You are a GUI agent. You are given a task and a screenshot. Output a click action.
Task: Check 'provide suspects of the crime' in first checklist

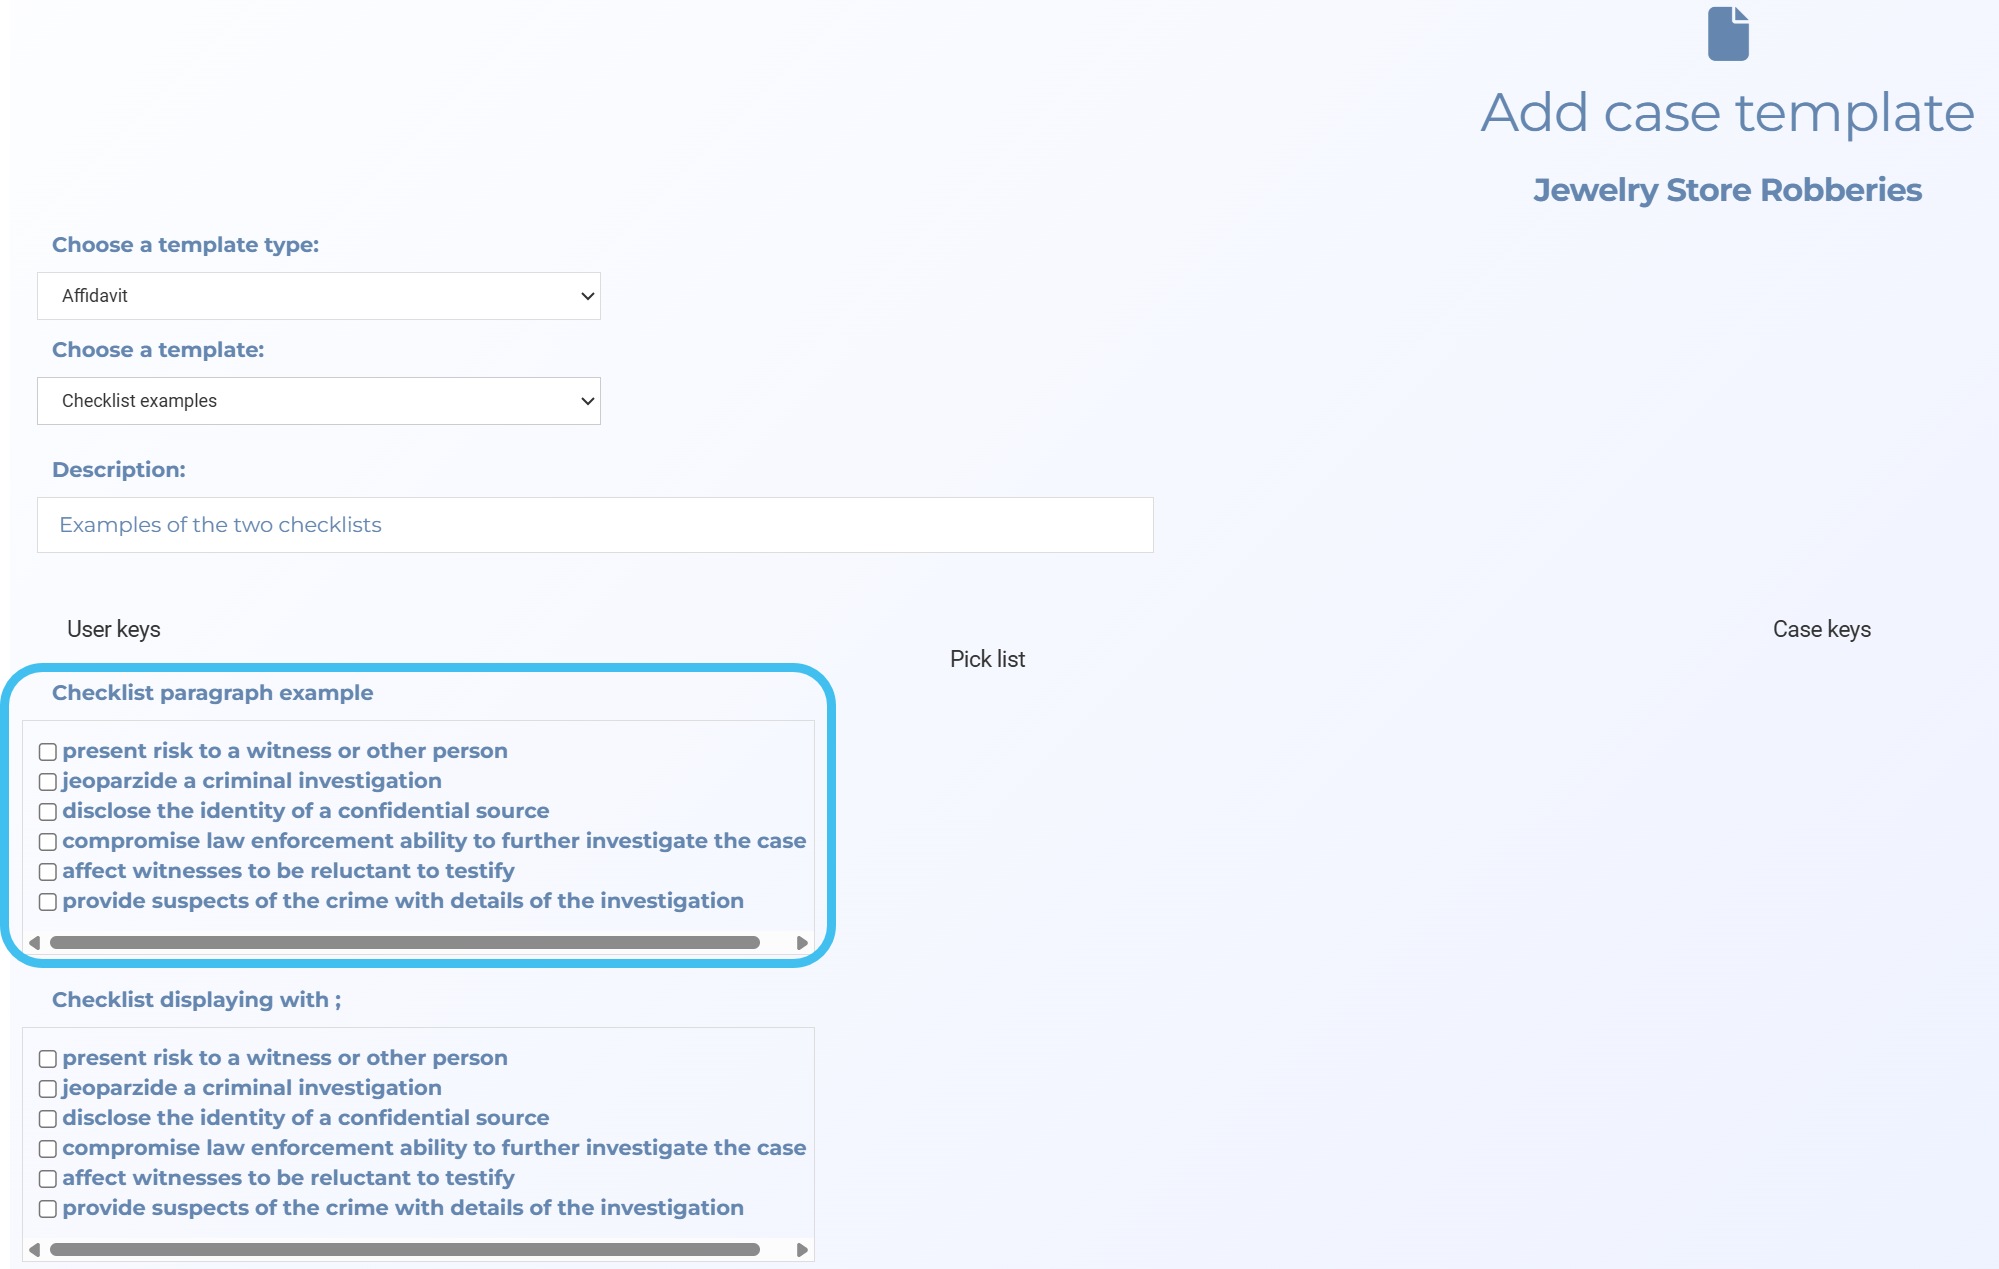48,902
